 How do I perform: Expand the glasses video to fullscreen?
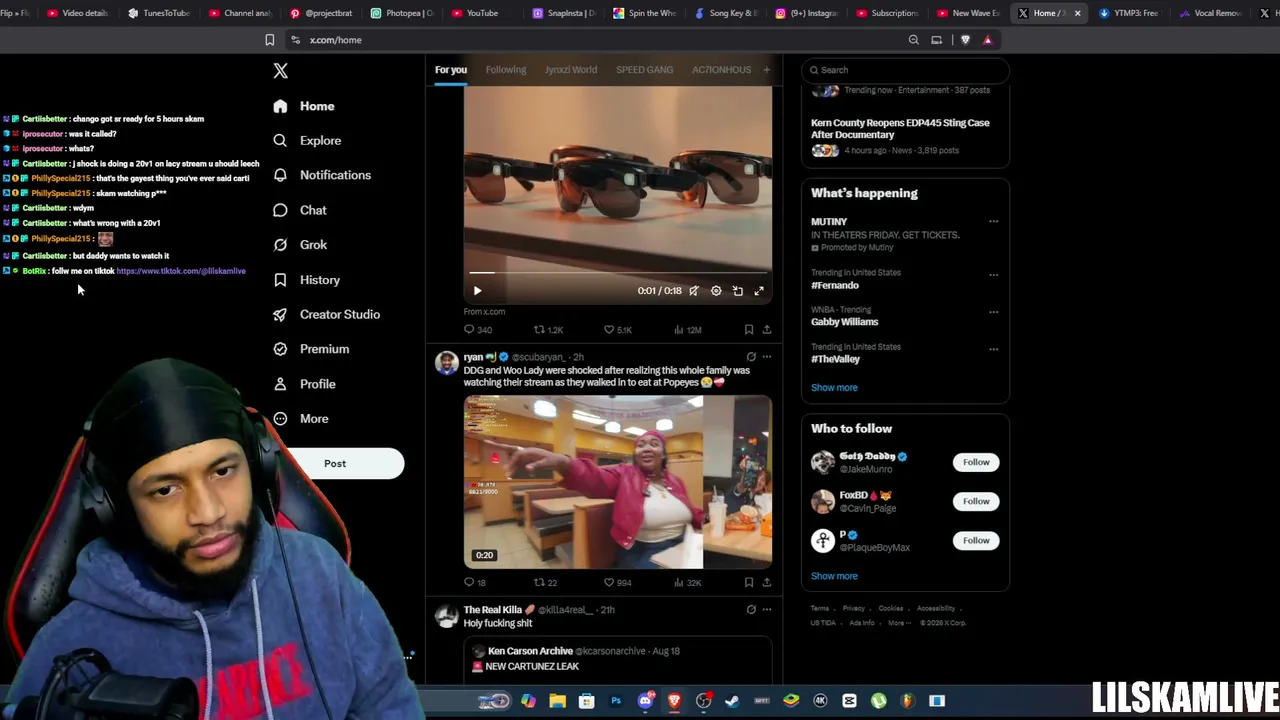pos(759,291)
